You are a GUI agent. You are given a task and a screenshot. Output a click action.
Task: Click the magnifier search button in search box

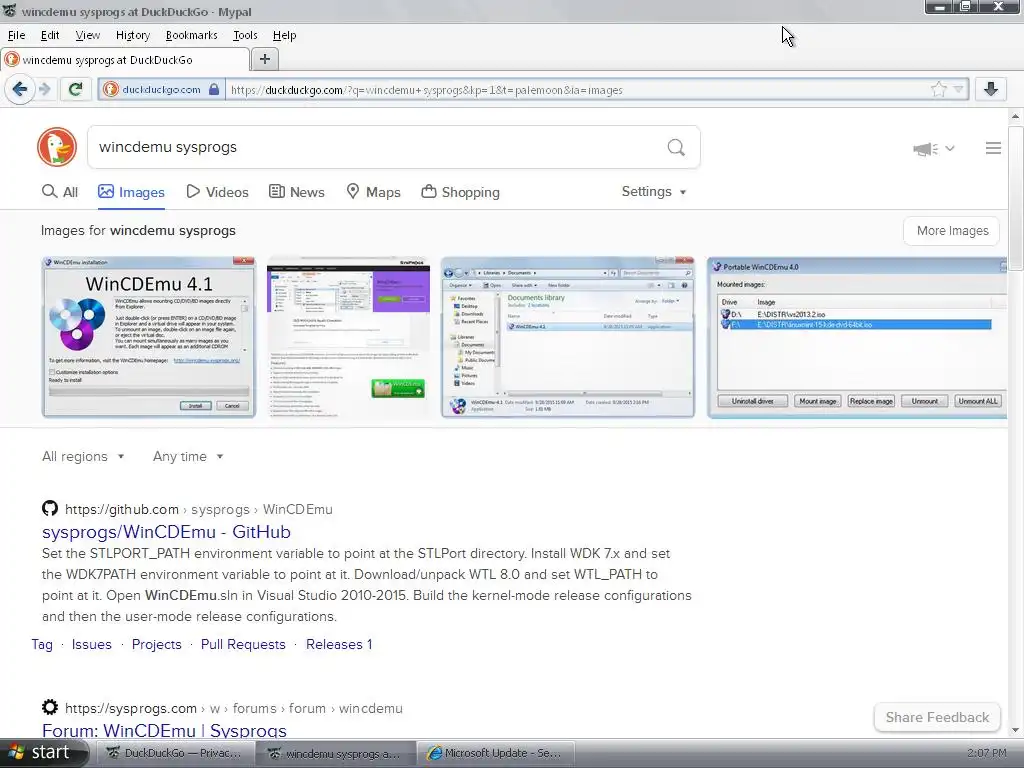pyautogui.click(x=676, y=148)
